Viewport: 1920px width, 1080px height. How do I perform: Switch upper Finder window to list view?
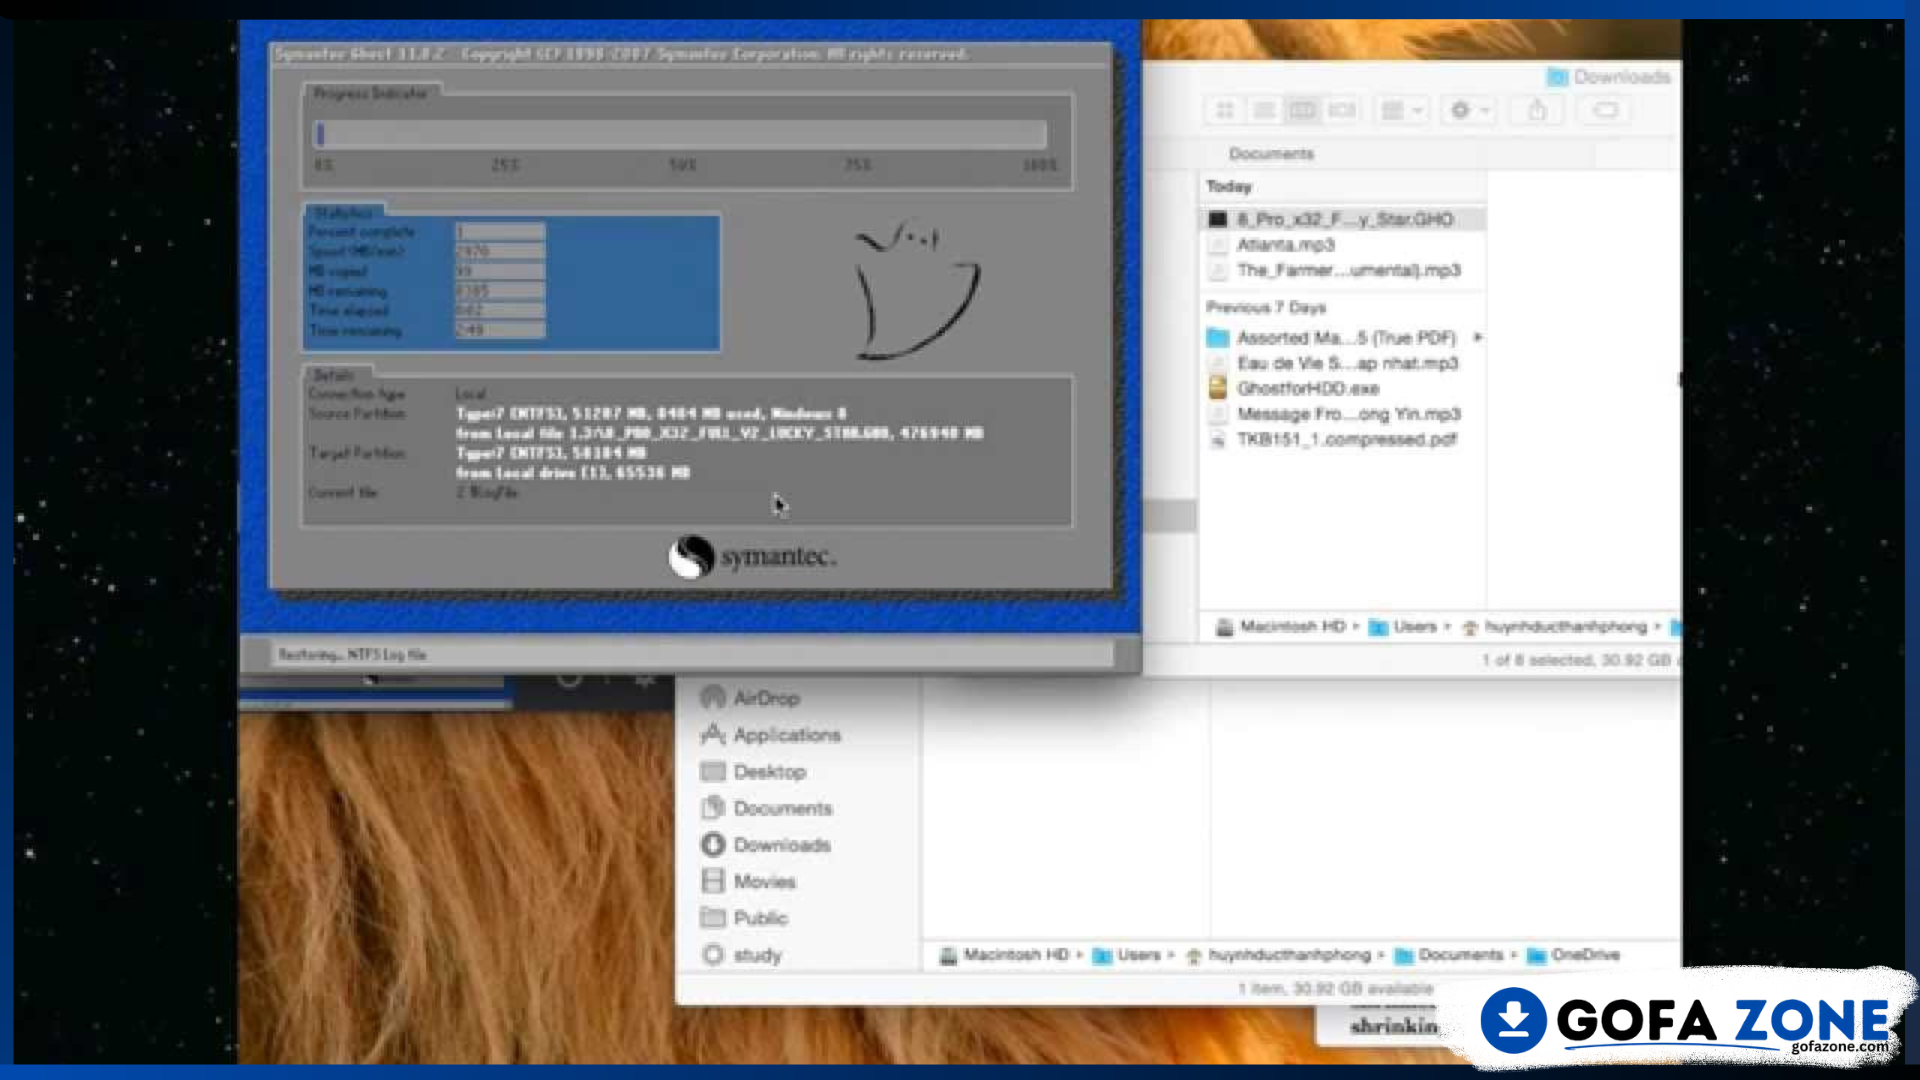pos(1264,110)
